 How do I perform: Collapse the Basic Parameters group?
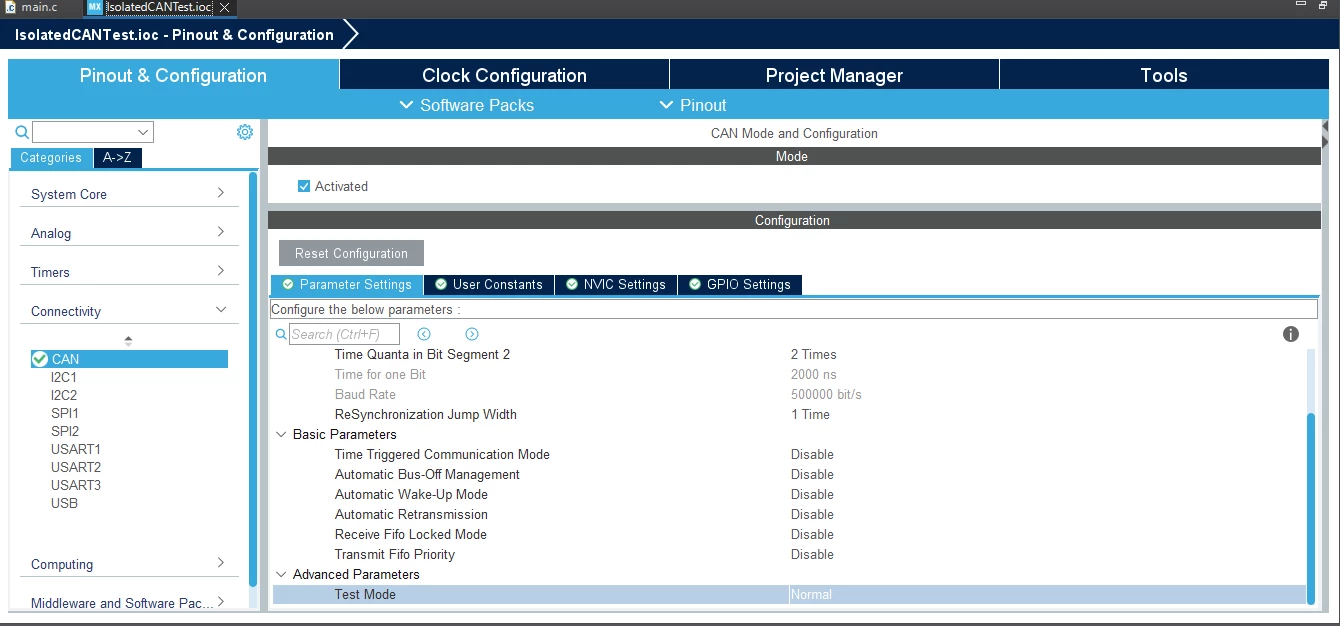click(281, 434)
